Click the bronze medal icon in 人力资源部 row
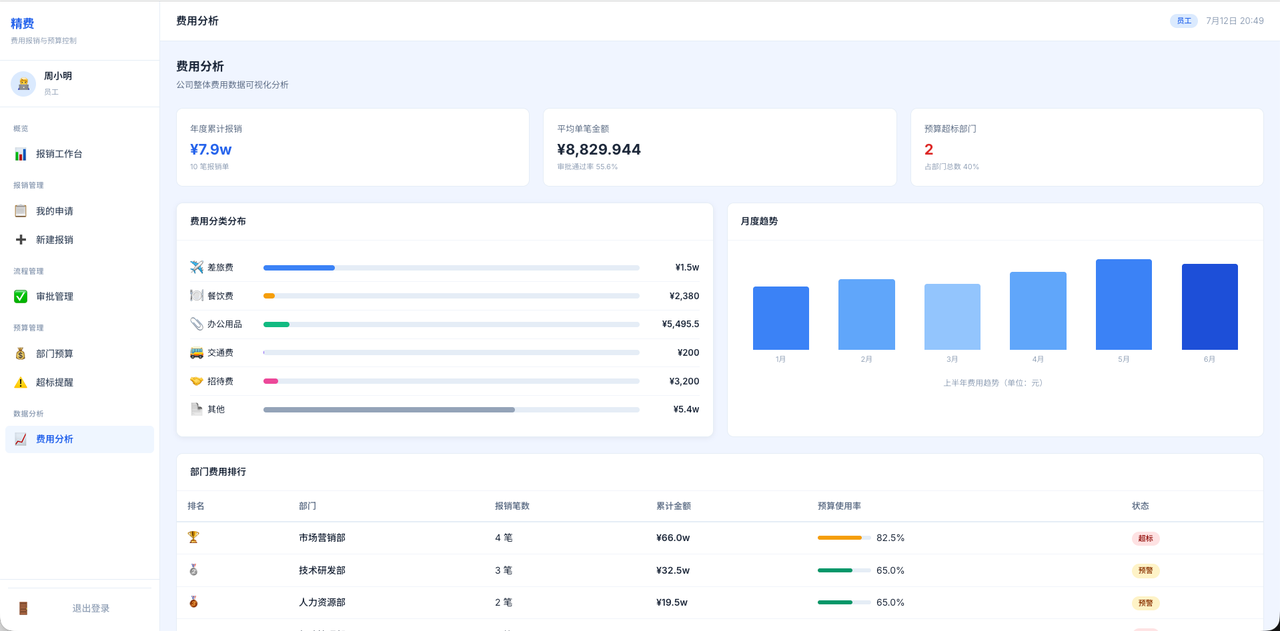This screenshot has width=1280, height=631. pyautogui.click(x=194, y=602)
